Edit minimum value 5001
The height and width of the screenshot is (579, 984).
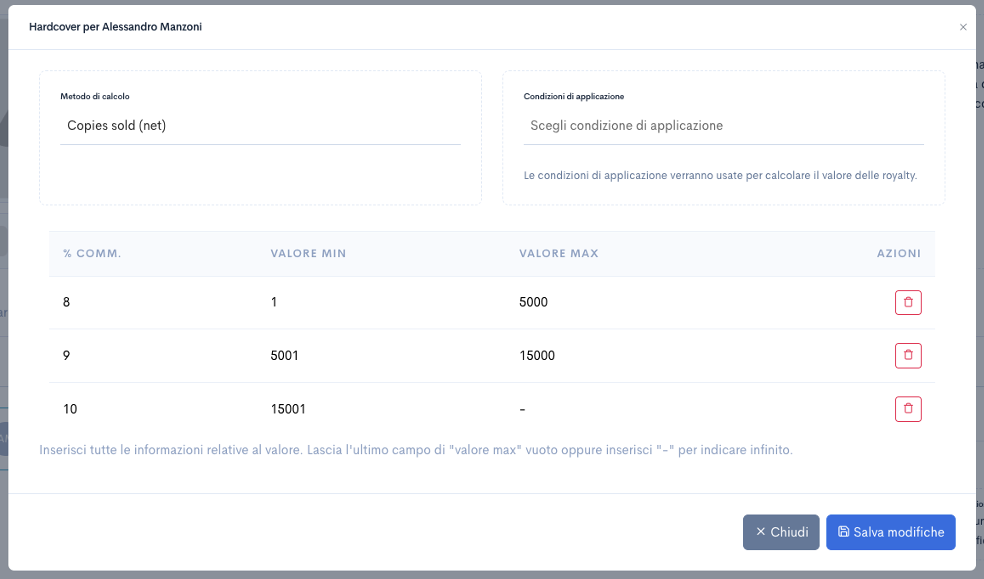click(285, 356)
